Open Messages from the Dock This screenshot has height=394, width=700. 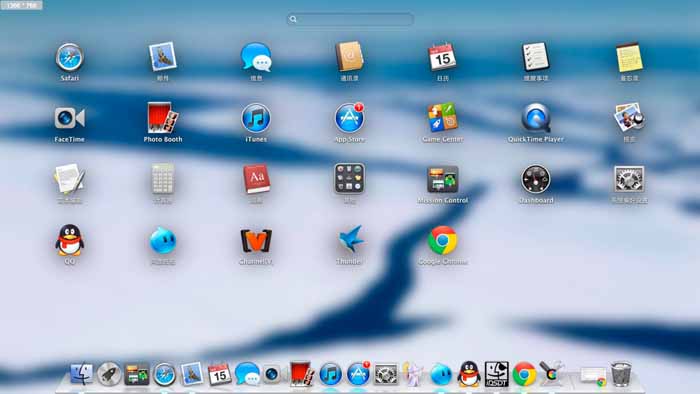click(247, 373)
